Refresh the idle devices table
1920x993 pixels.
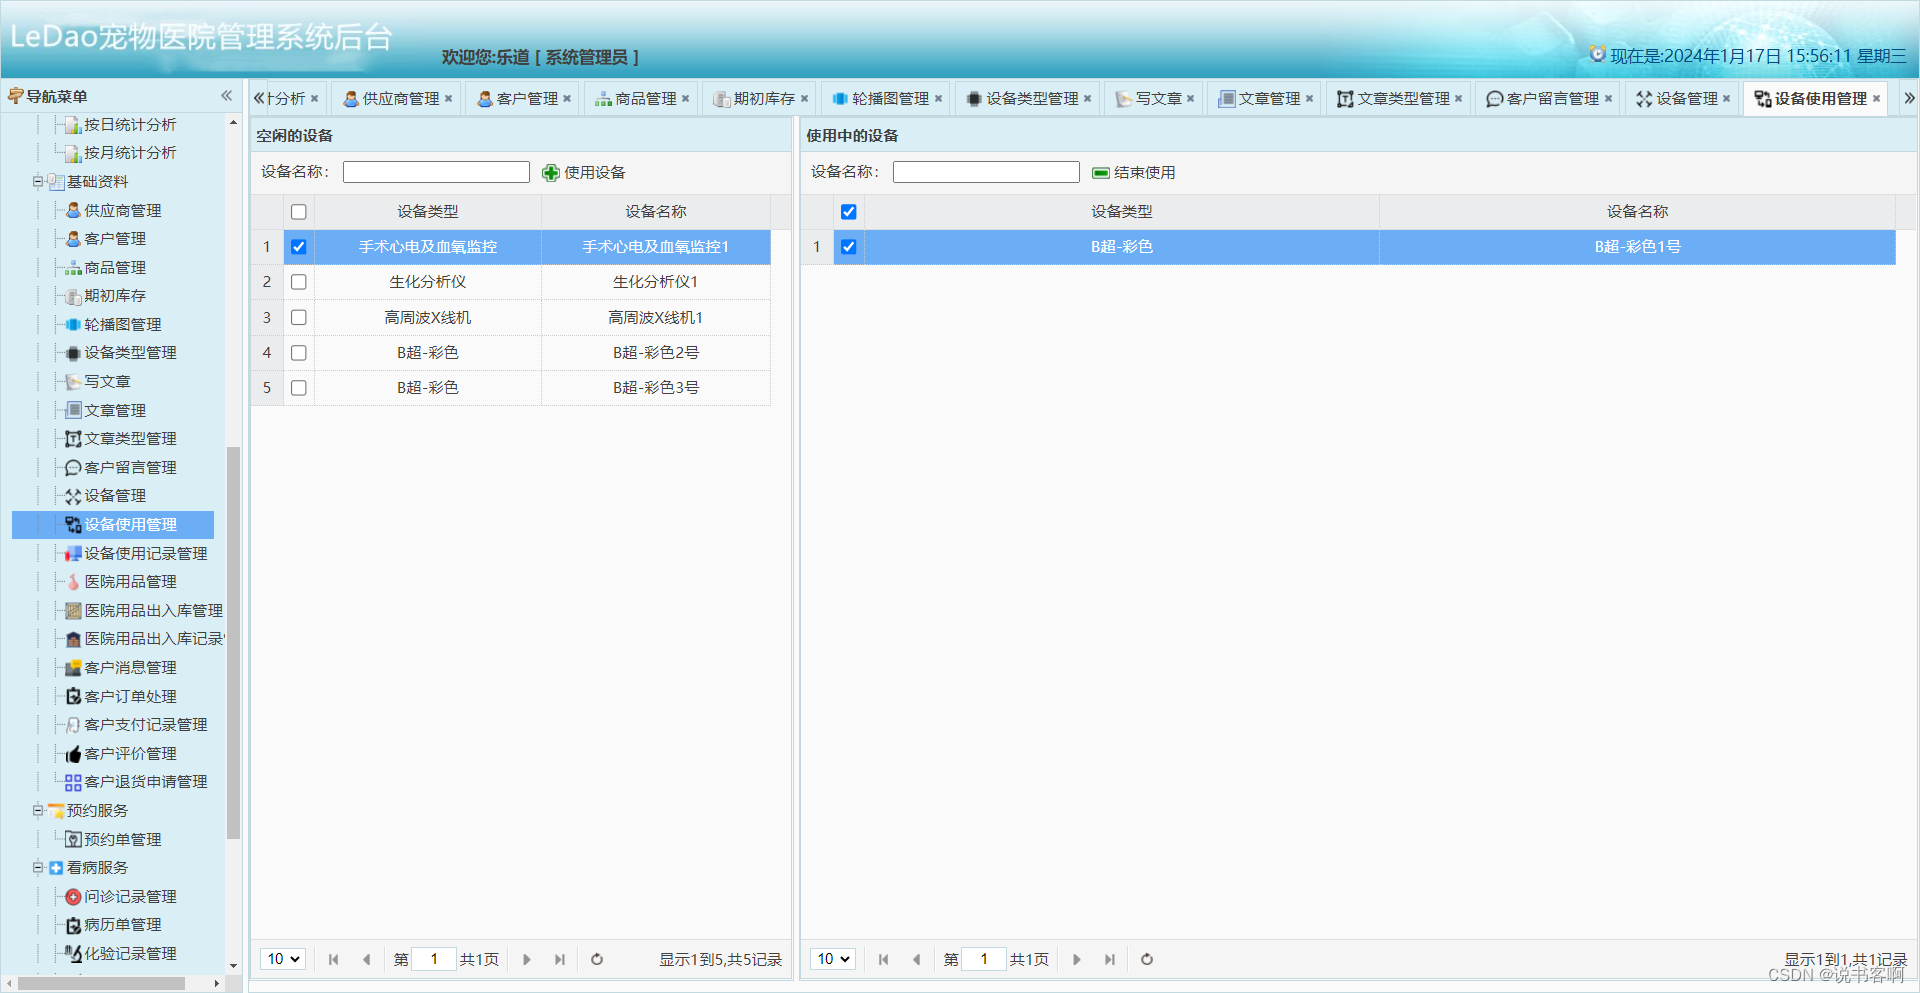tap(597, 959)
